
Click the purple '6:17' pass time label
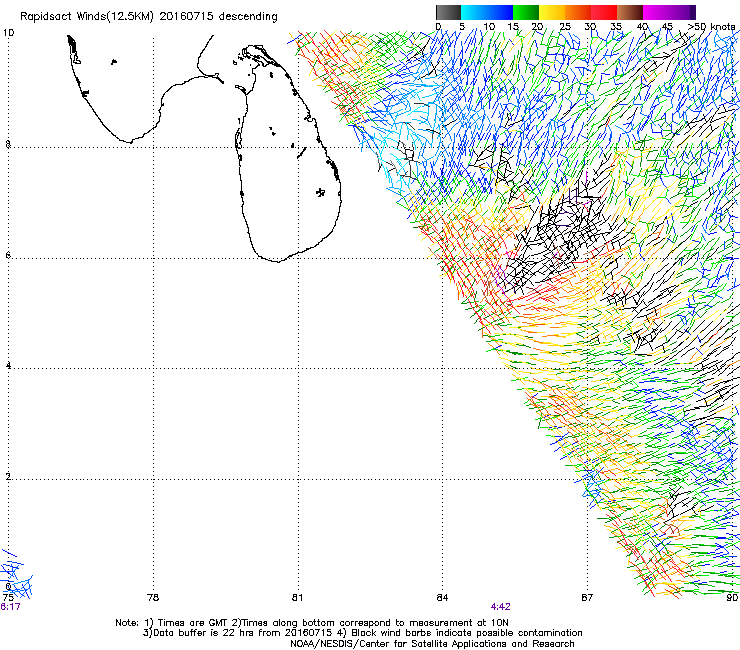tap(10, 607)
